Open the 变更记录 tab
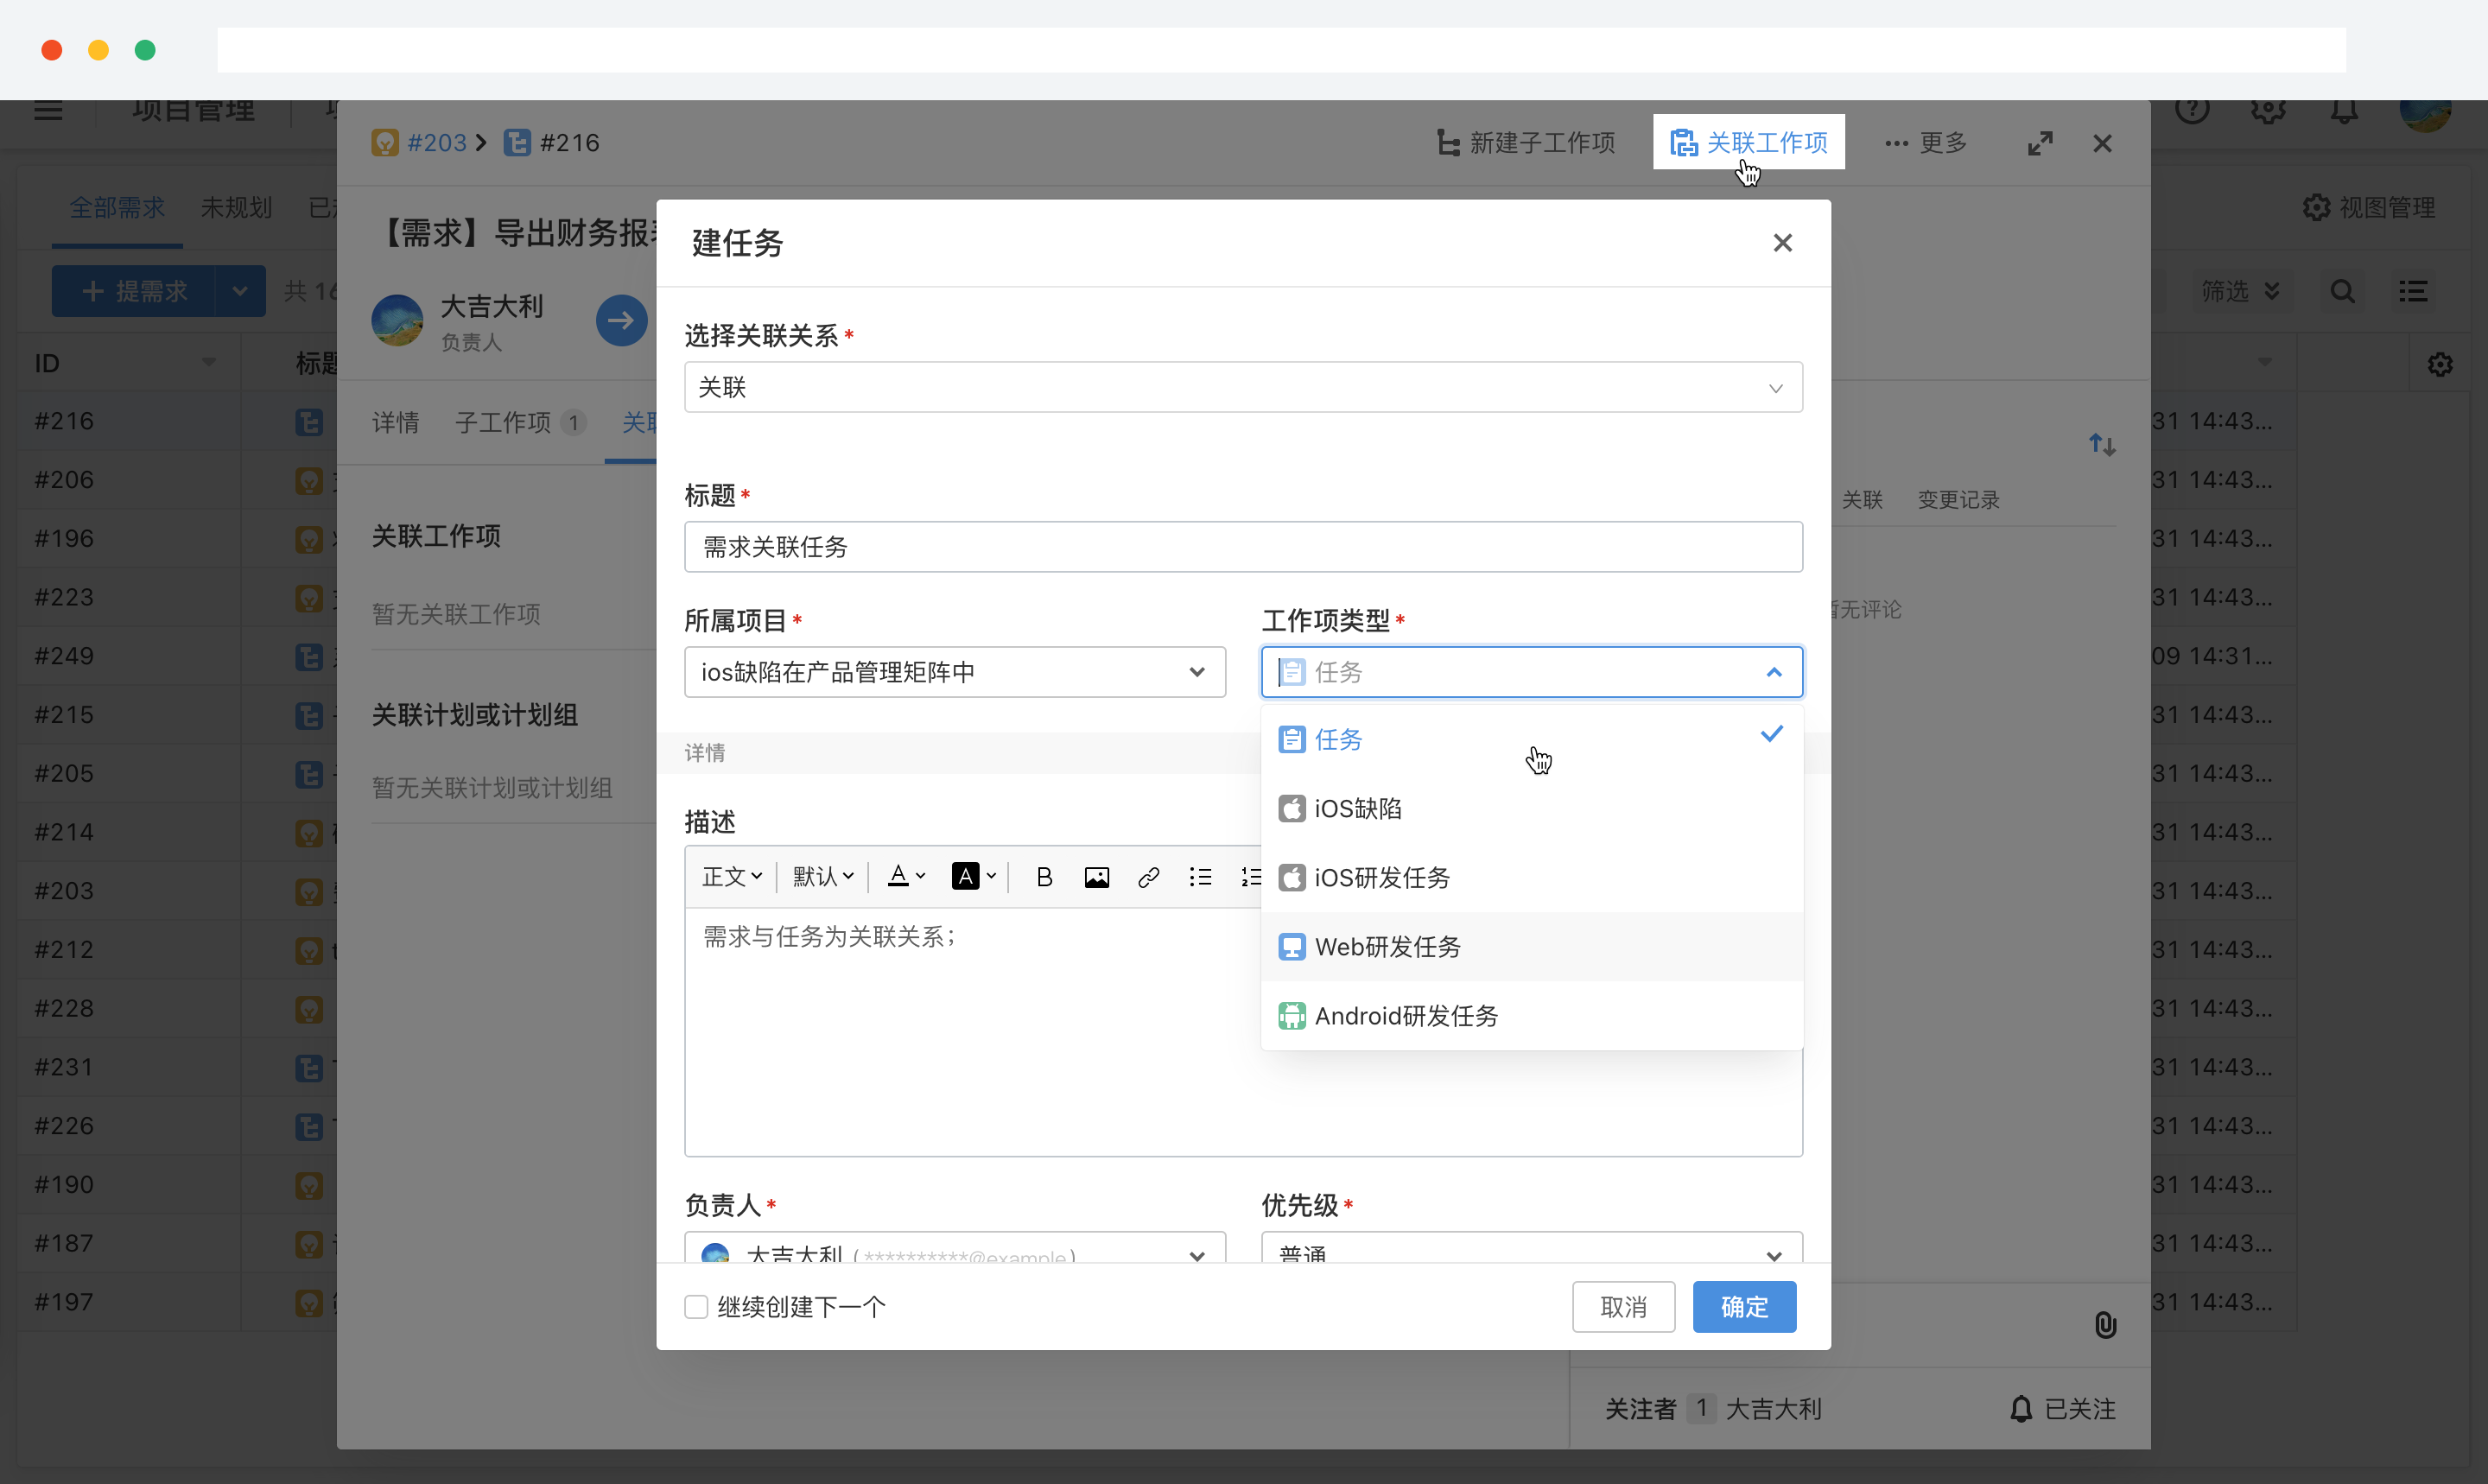2488x1484 pixels. coord(1957,499)
